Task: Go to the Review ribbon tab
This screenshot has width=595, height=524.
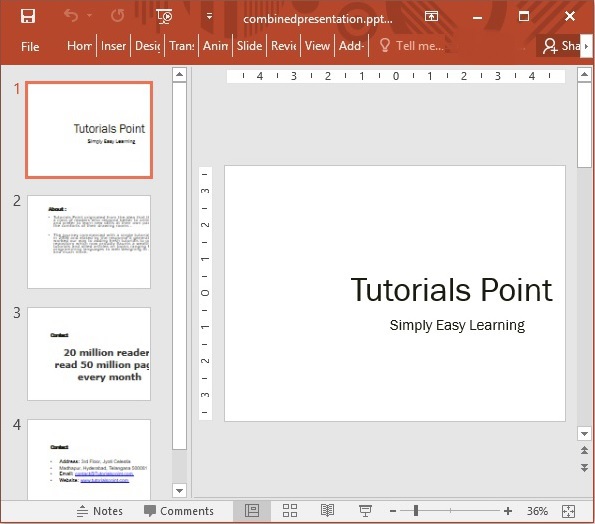Action: coord(283,46)
